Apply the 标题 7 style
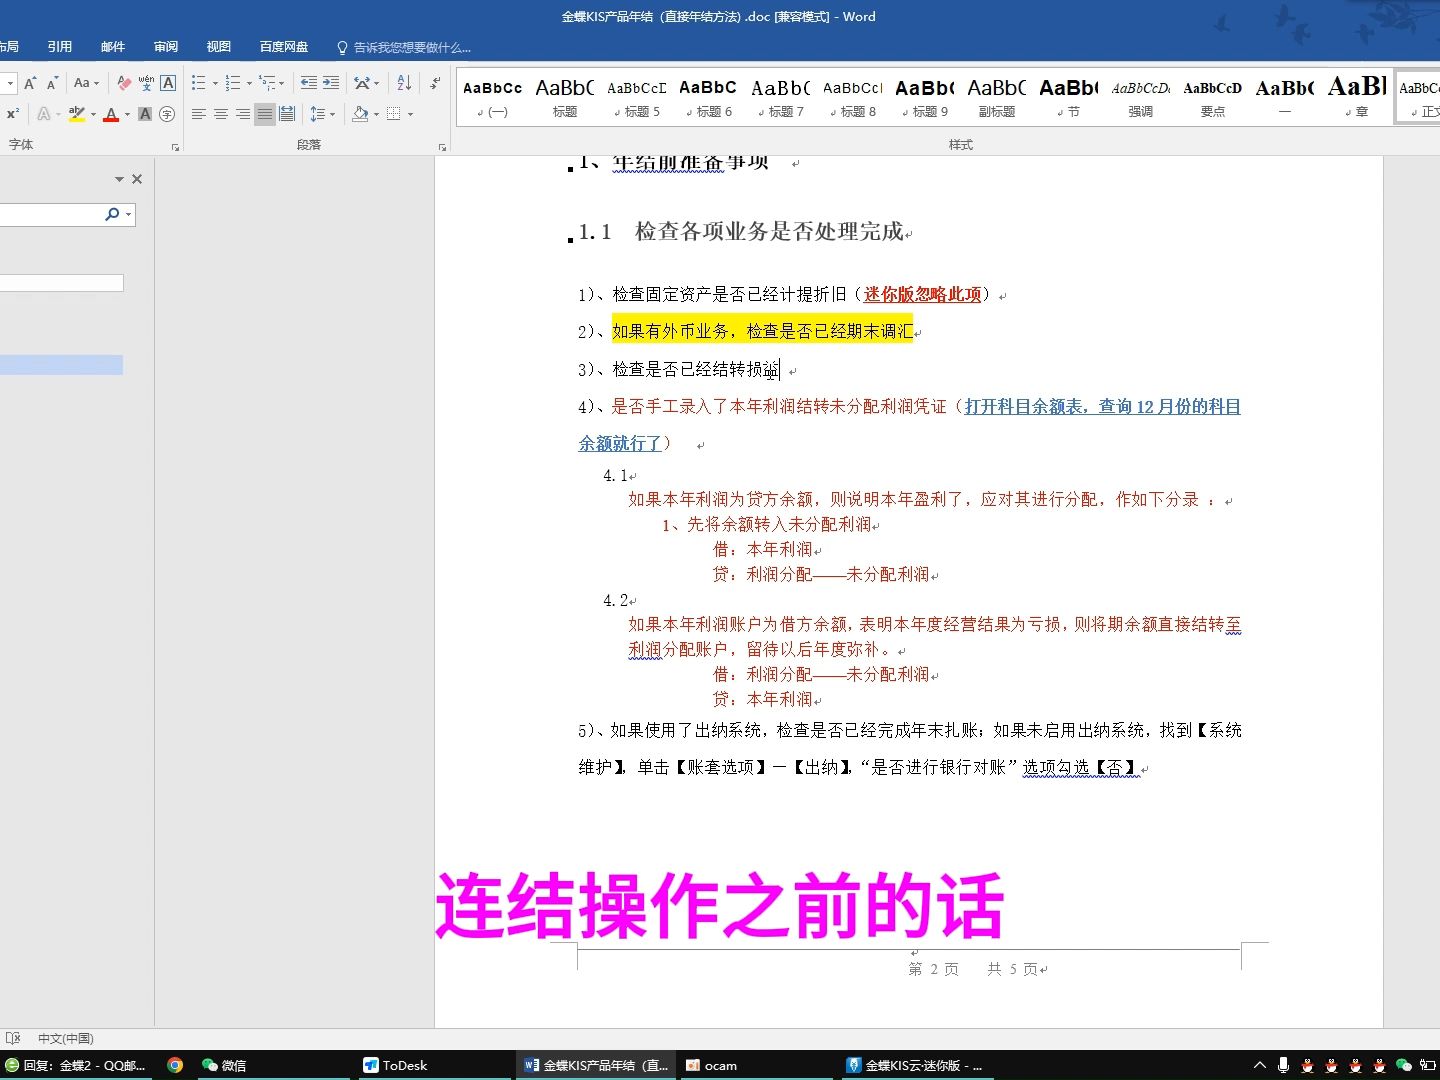 pyautogui.click(x=781, y=98)
